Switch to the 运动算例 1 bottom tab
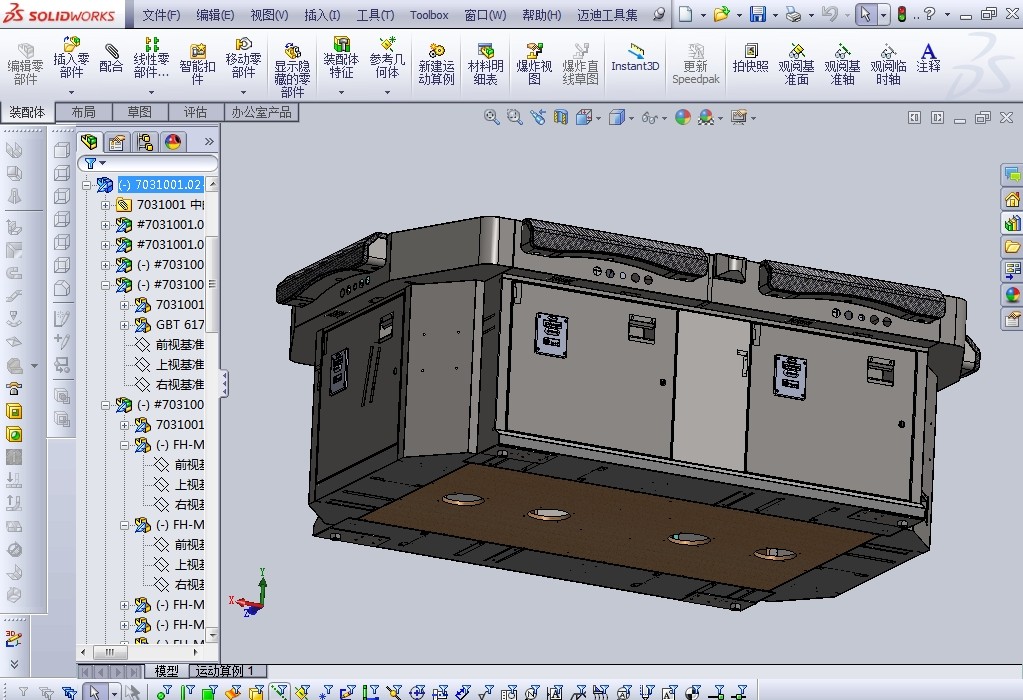 click(225, 671)
